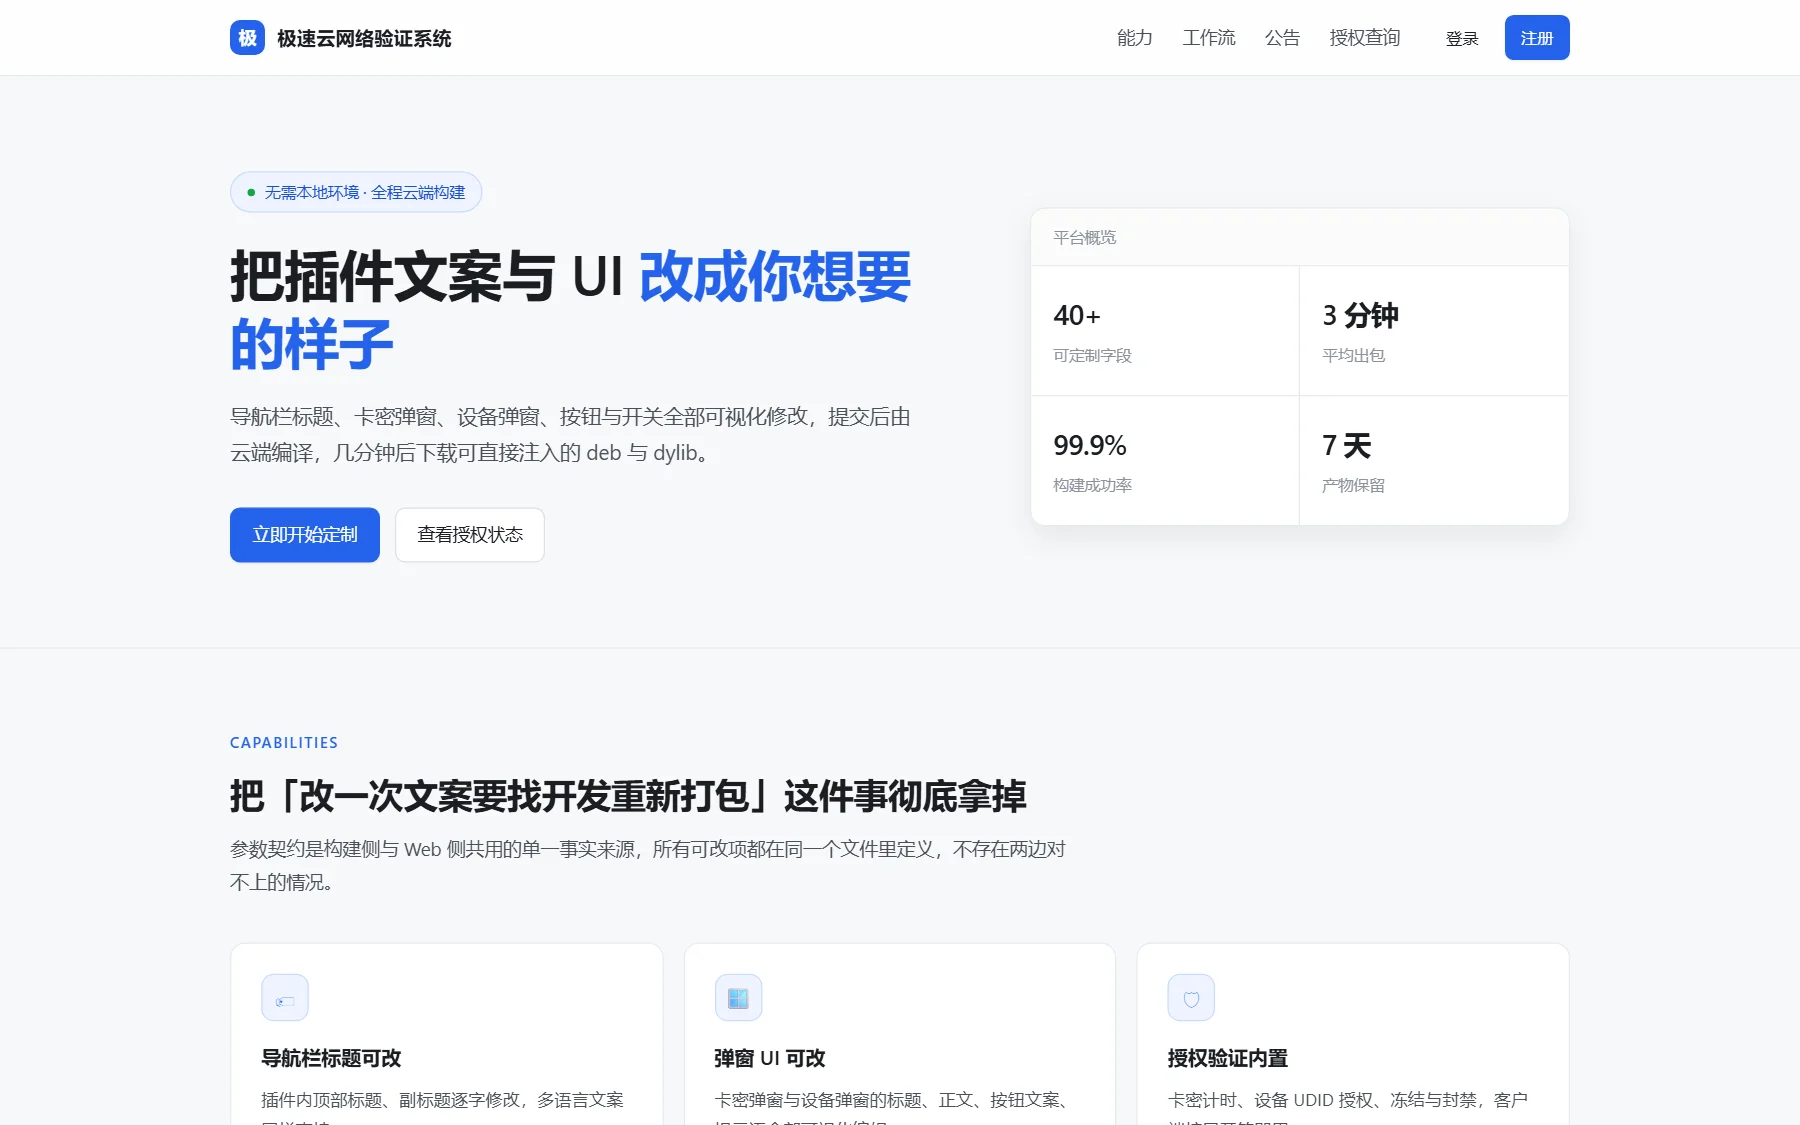Viewport: 1800px width, 1125px height.
Task: Click the 构建成功率 label
Action: [x=1092, y=486]
